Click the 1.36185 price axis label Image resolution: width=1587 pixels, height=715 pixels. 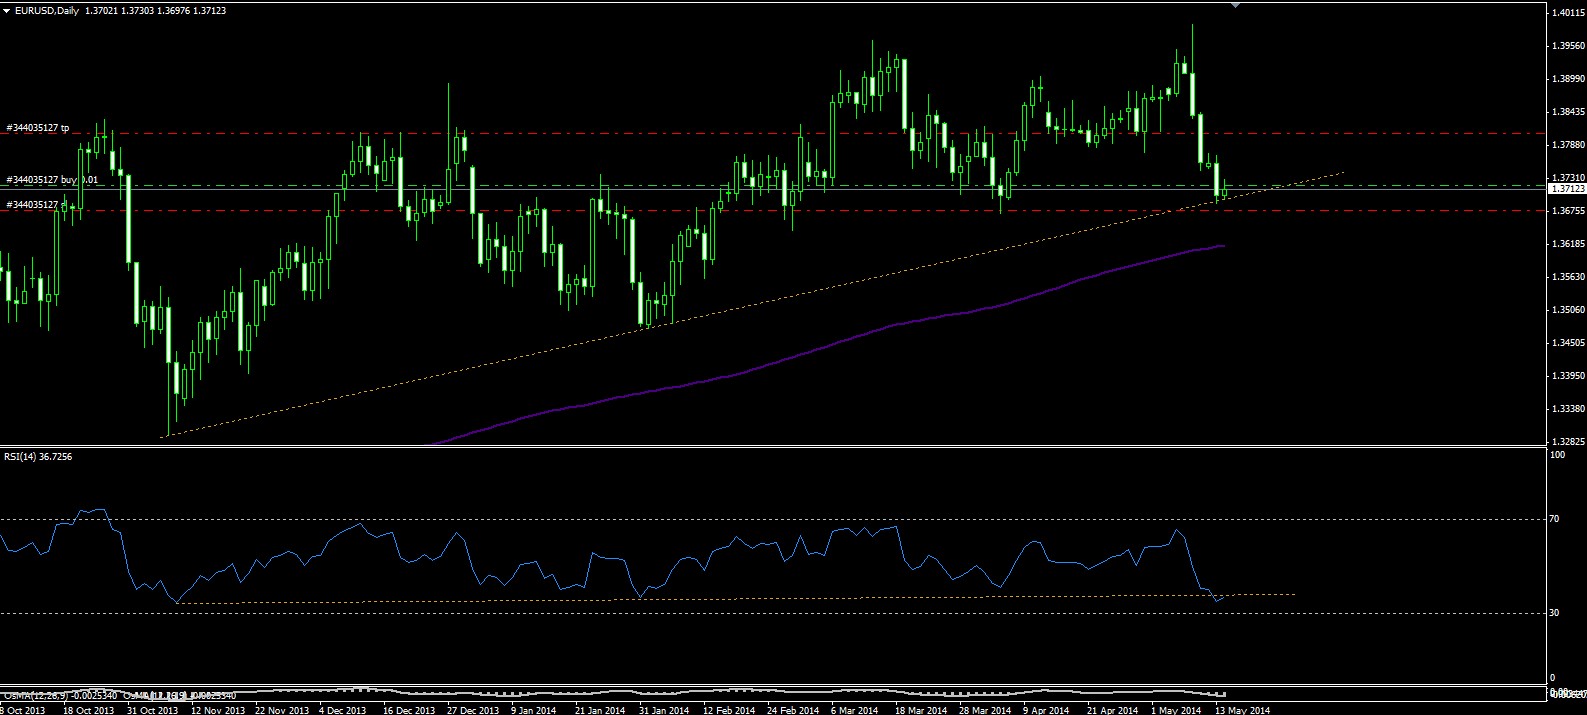1566,244
